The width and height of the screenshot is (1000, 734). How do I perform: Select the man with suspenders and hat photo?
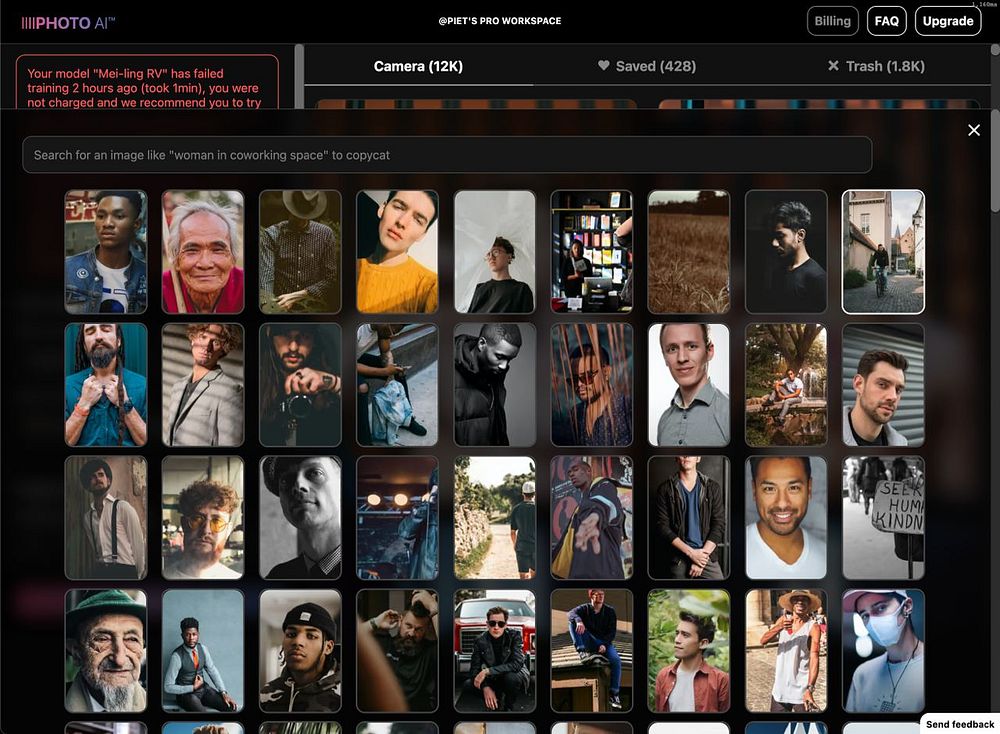pos(106,518)
